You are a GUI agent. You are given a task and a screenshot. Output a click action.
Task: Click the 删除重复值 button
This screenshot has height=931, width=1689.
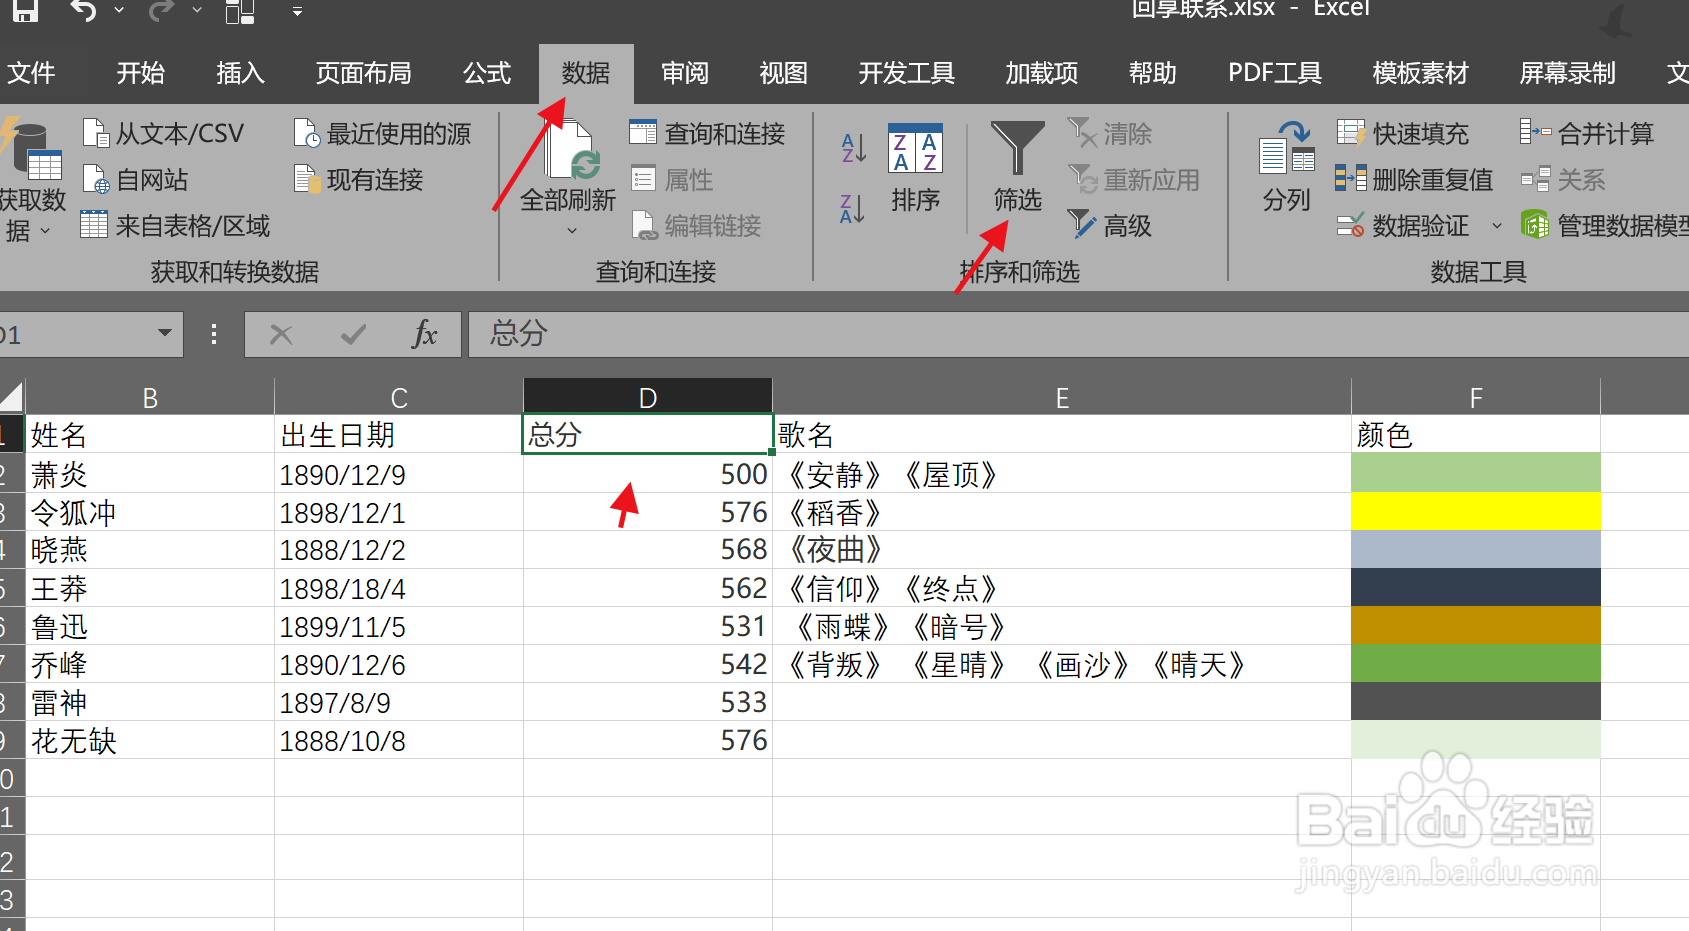(x=1415, y=179)
